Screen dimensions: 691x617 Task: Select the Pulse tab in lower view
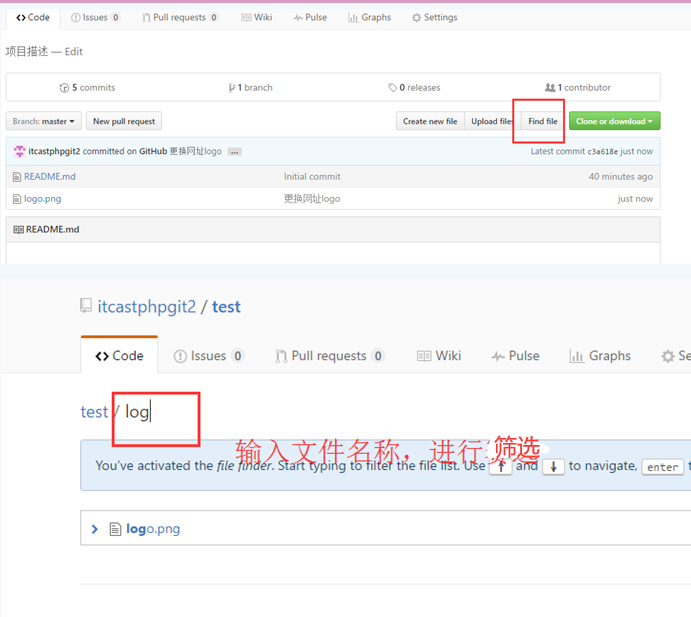tap(515, 356)
